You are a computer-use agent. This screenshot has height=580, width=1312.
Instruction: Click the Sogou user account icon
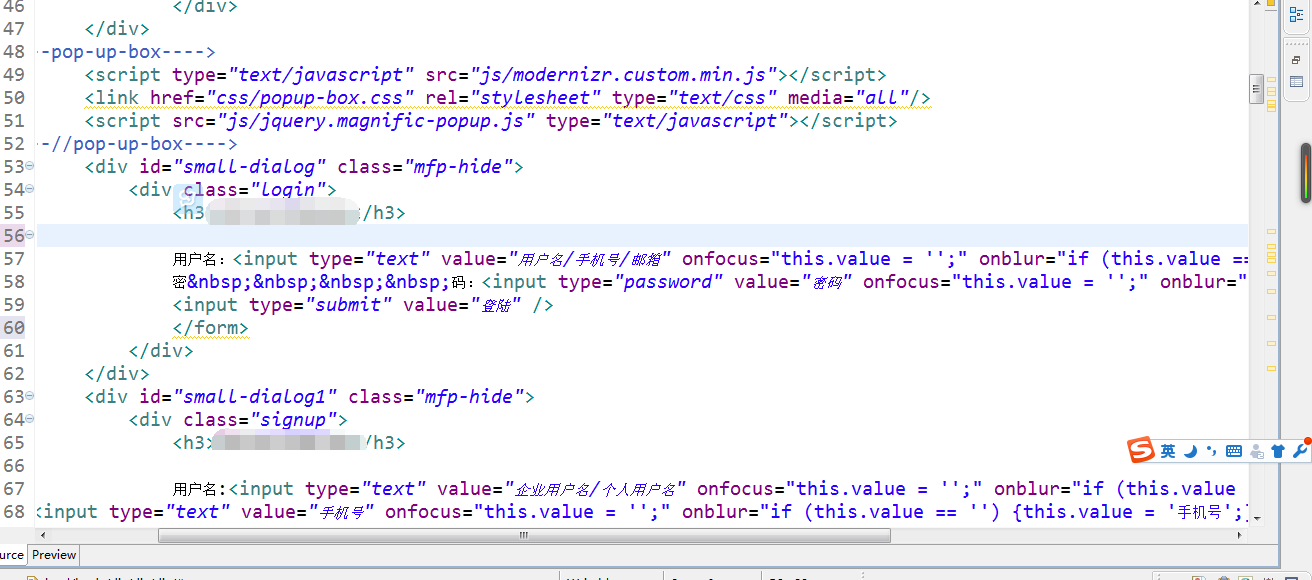(1257, 452)
